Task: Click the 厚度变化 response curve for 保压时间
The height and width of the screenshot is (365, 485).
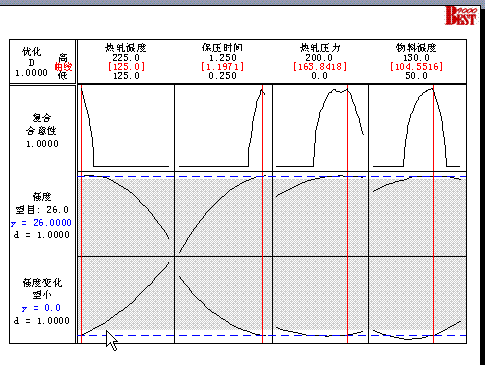Action: coord(207,307)
